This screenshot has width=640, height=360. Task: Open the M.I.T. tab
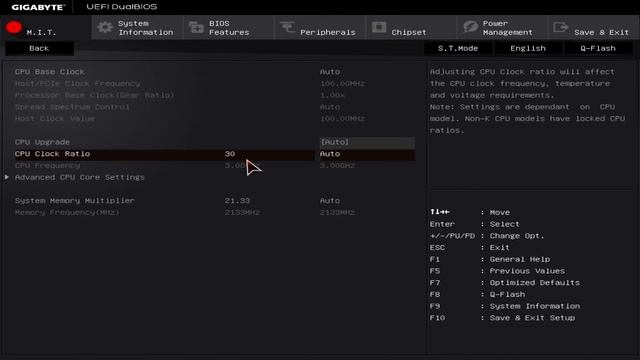pyautogui.click(x=46, y=28)
